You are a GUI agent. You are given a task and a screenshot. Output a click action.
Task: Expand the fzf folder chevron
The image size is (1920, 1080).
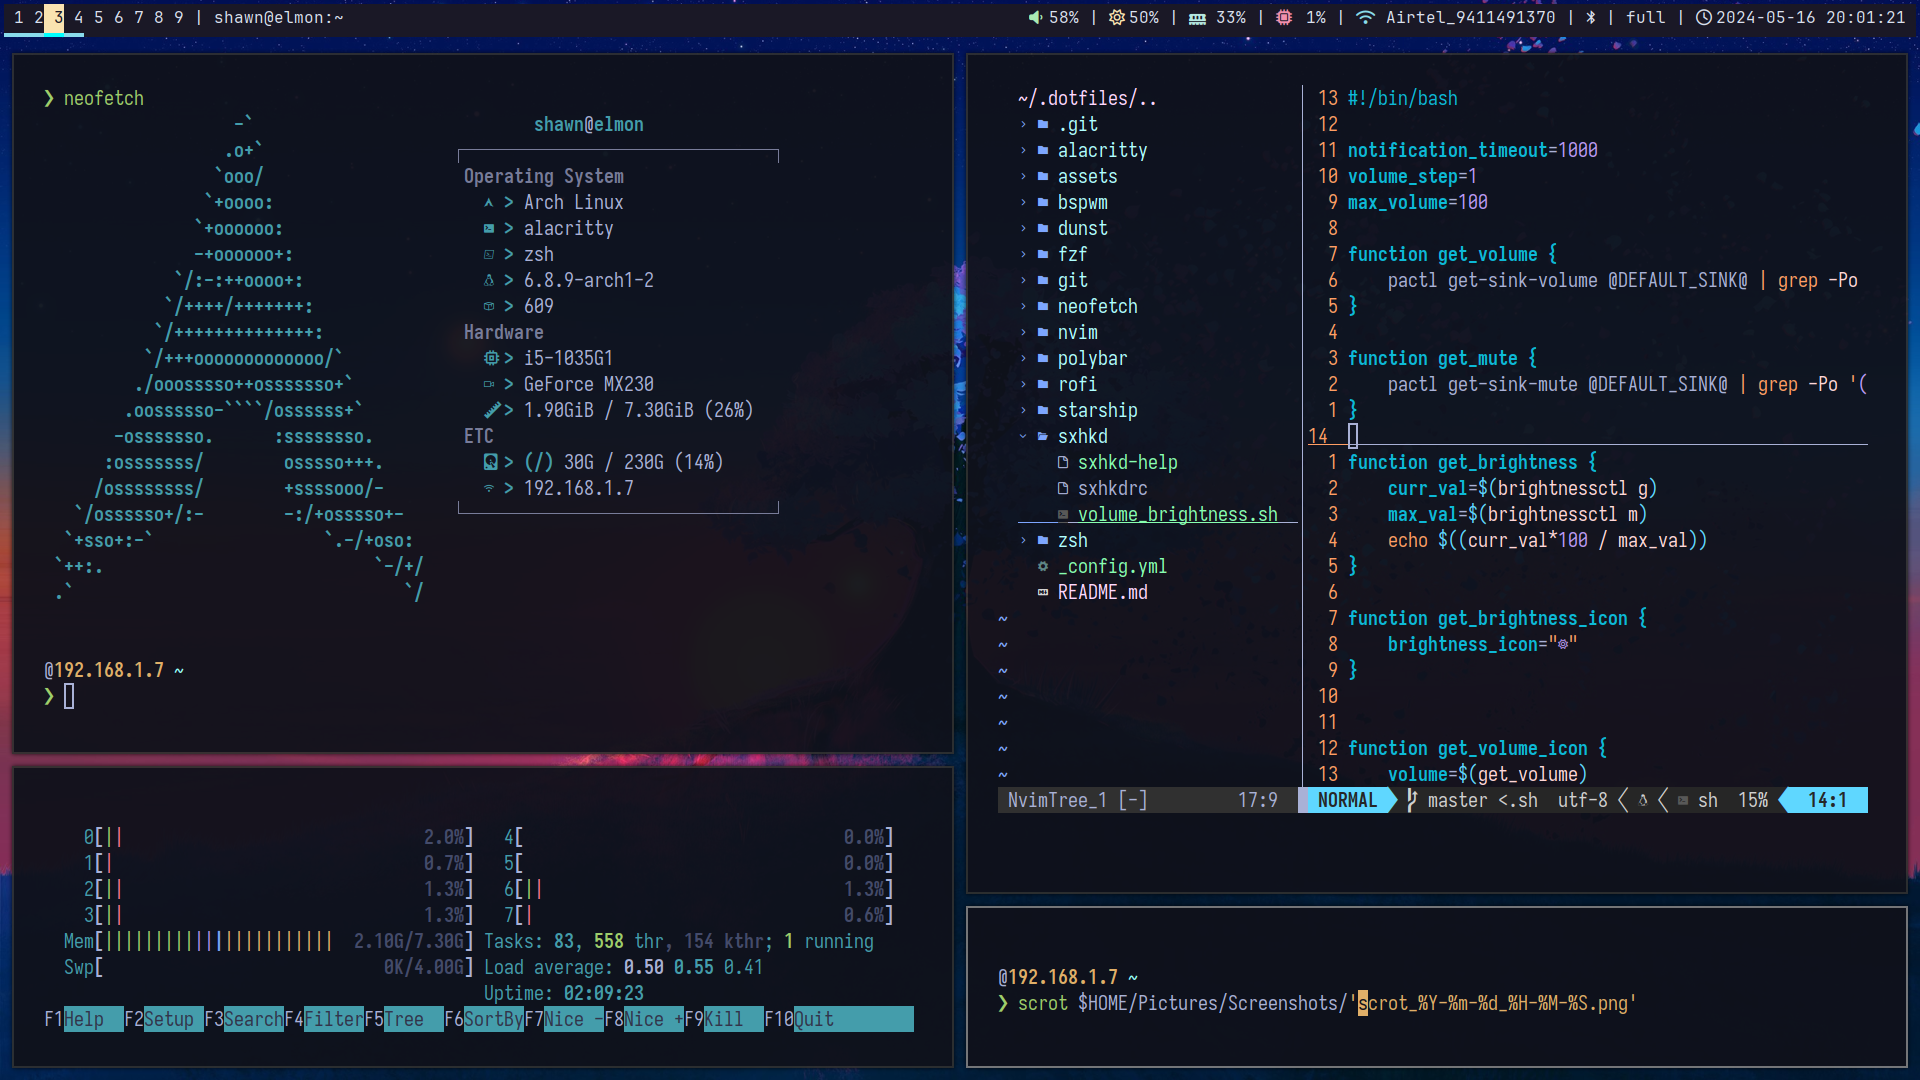click(x=1023, y=254)
